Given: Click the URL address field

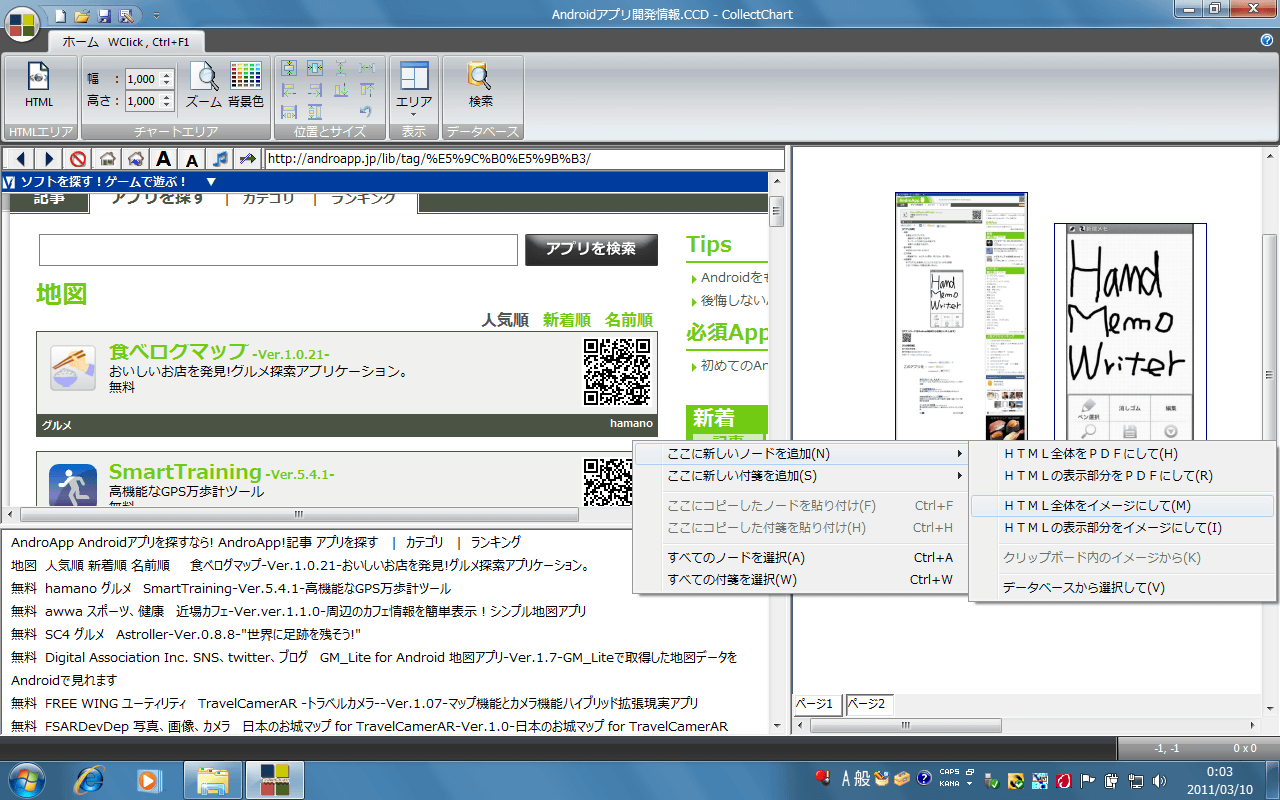Looking at the screenshot, I should click(x=524, y=159).
